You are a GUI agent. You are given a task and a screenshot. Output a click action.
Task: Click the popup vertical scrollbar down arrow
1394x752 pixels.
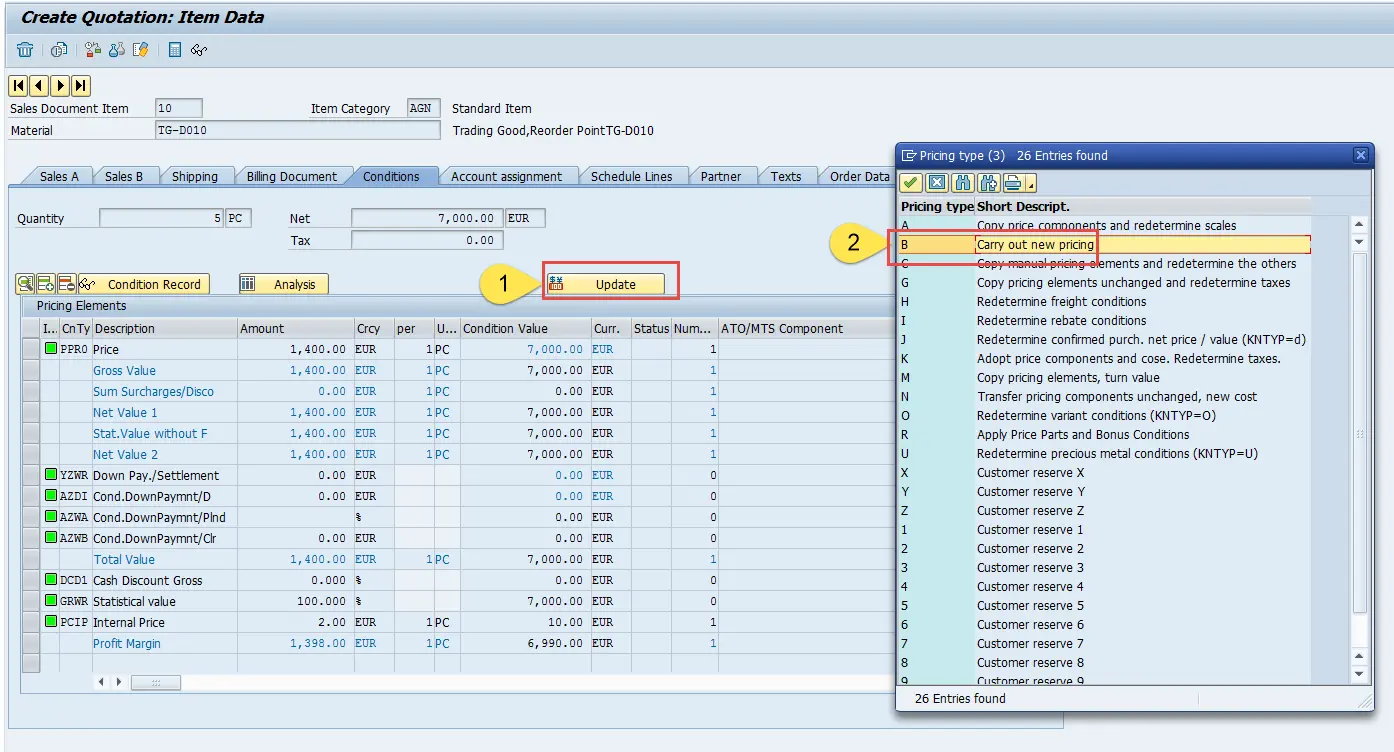[1359, 674]
